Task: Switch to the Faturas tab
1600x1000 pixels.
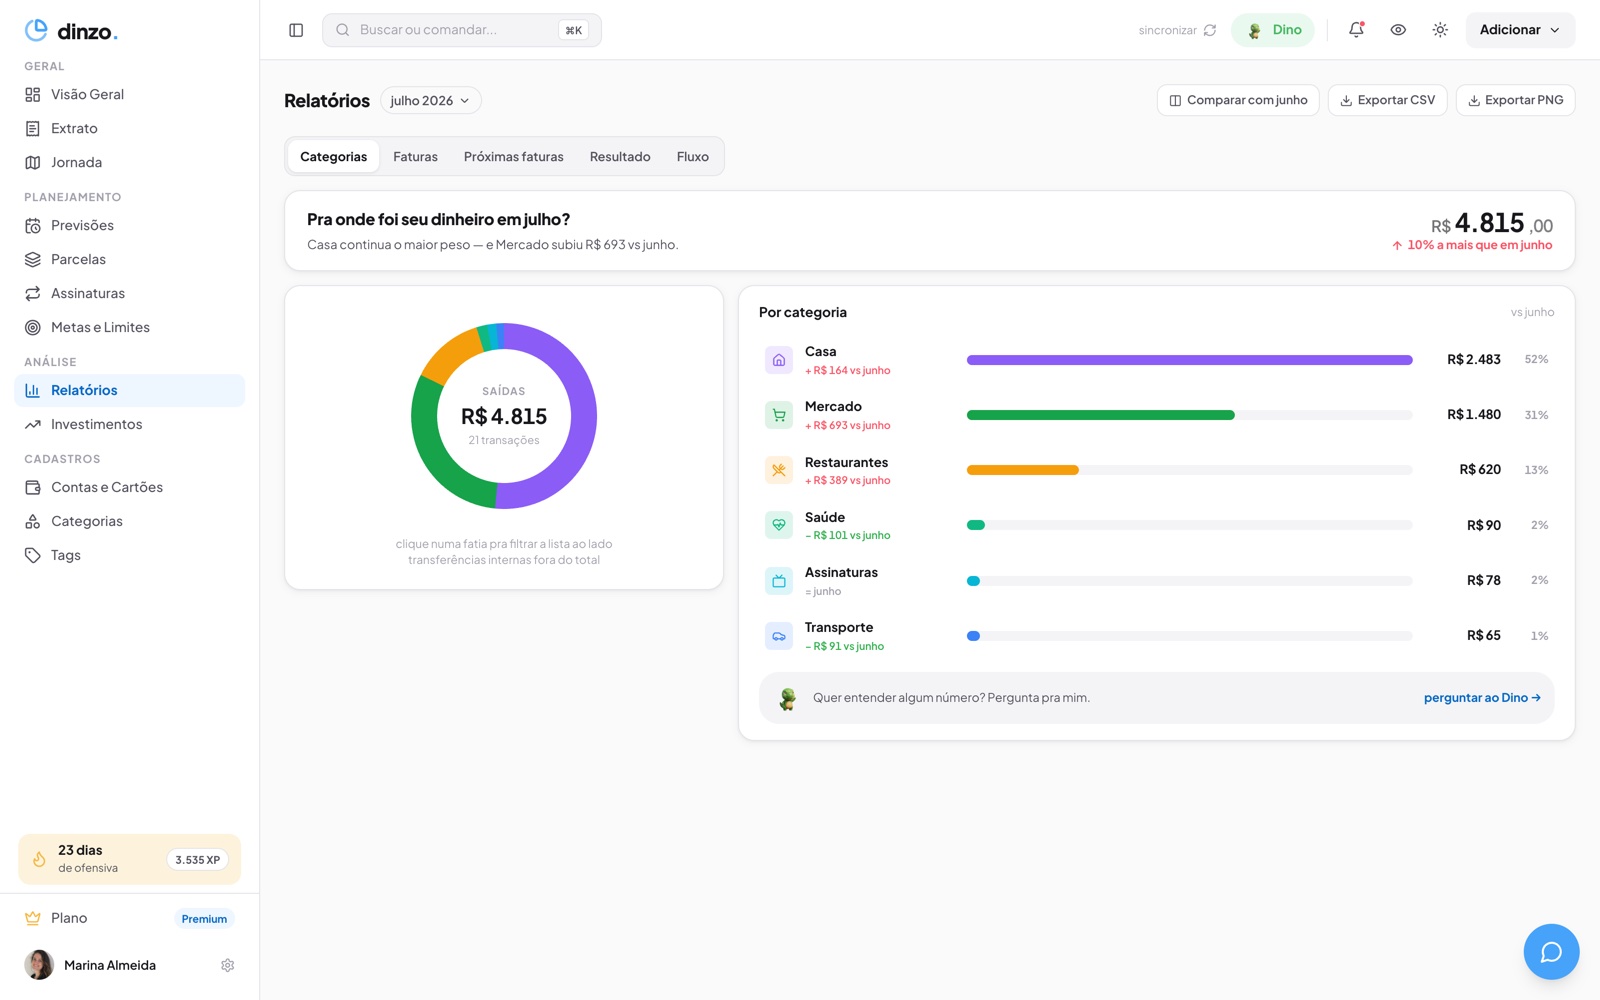Action: (x=415, y=156)
